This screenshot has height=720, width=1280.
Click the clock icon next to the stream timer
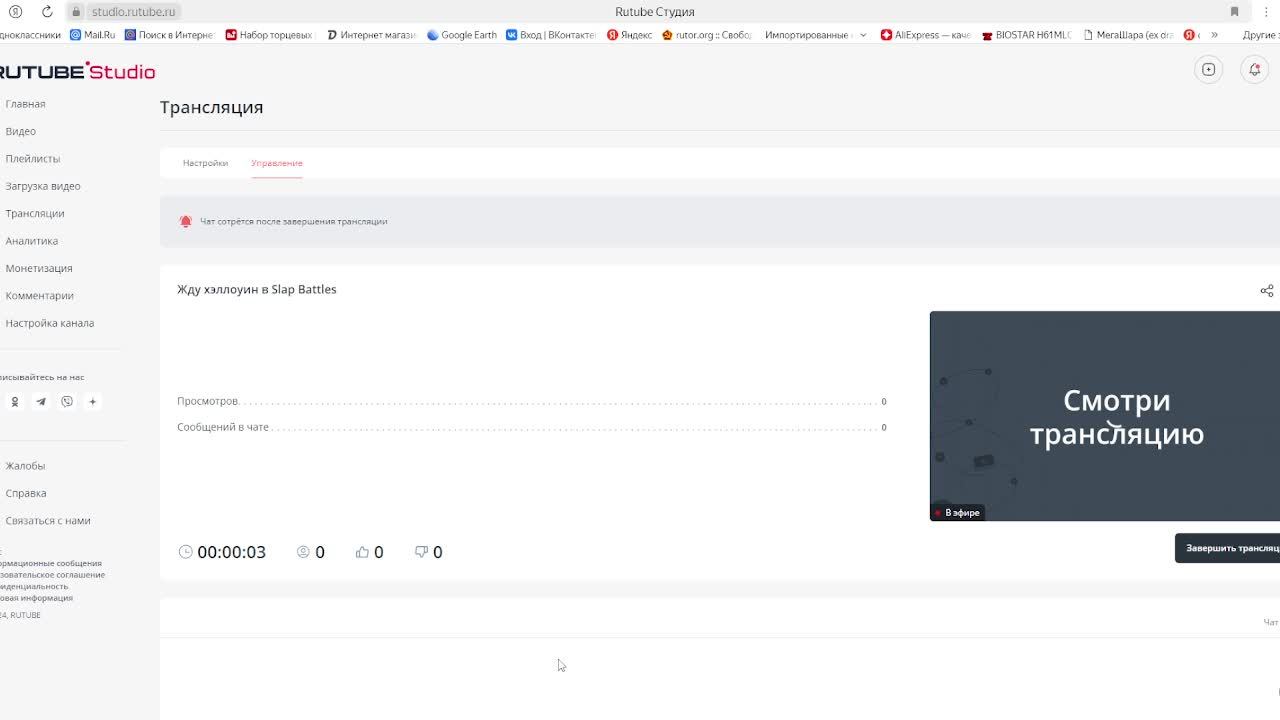point(185,552)
